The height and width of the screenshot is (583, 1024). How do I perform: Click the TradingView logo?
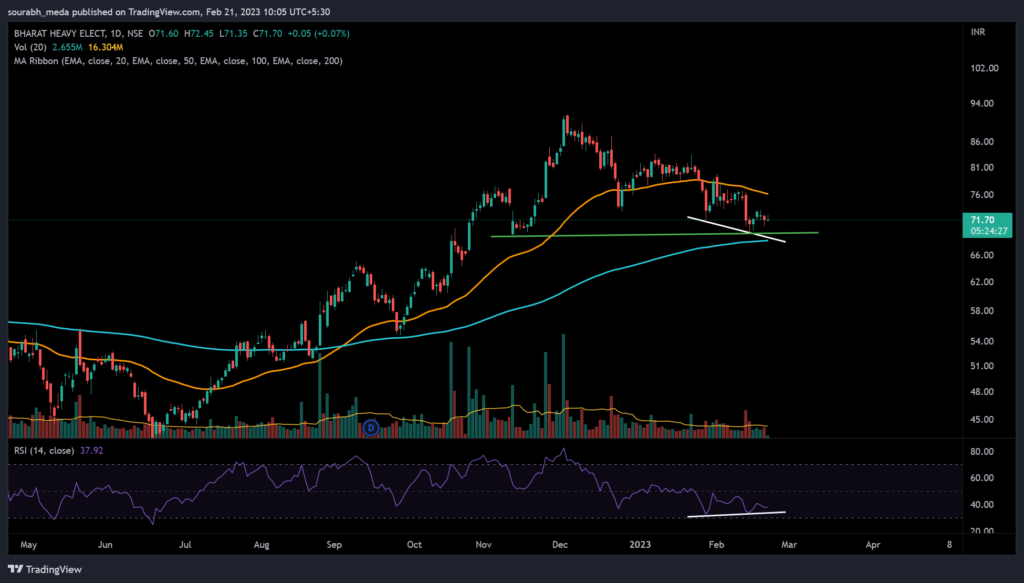pos(44,569)
